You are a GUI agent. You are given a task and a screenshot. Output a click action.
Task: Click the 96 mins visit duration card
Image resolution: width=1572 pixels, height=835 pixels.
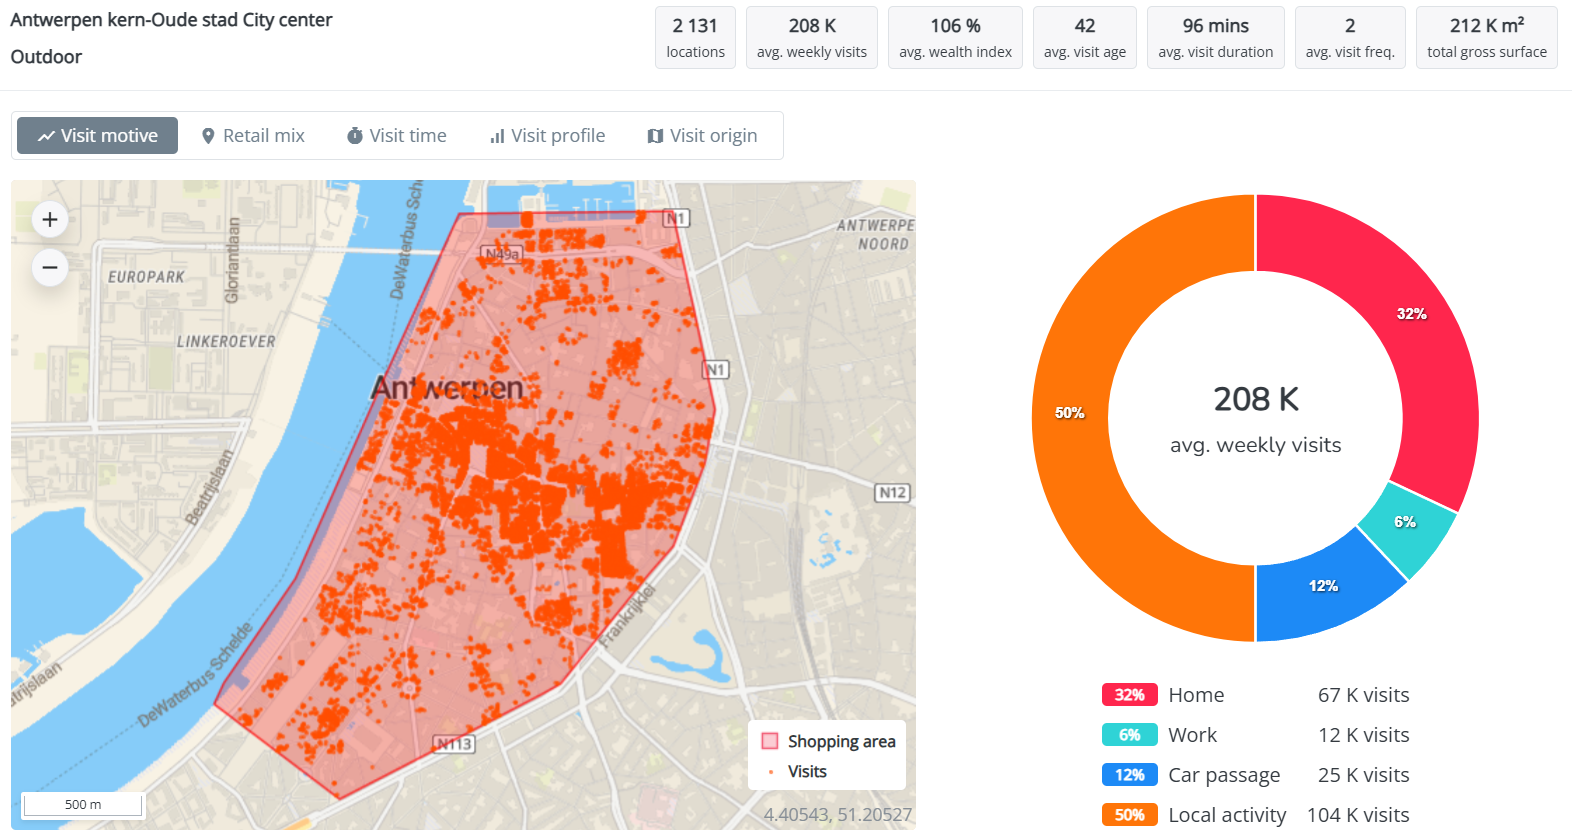[1216, 38]
